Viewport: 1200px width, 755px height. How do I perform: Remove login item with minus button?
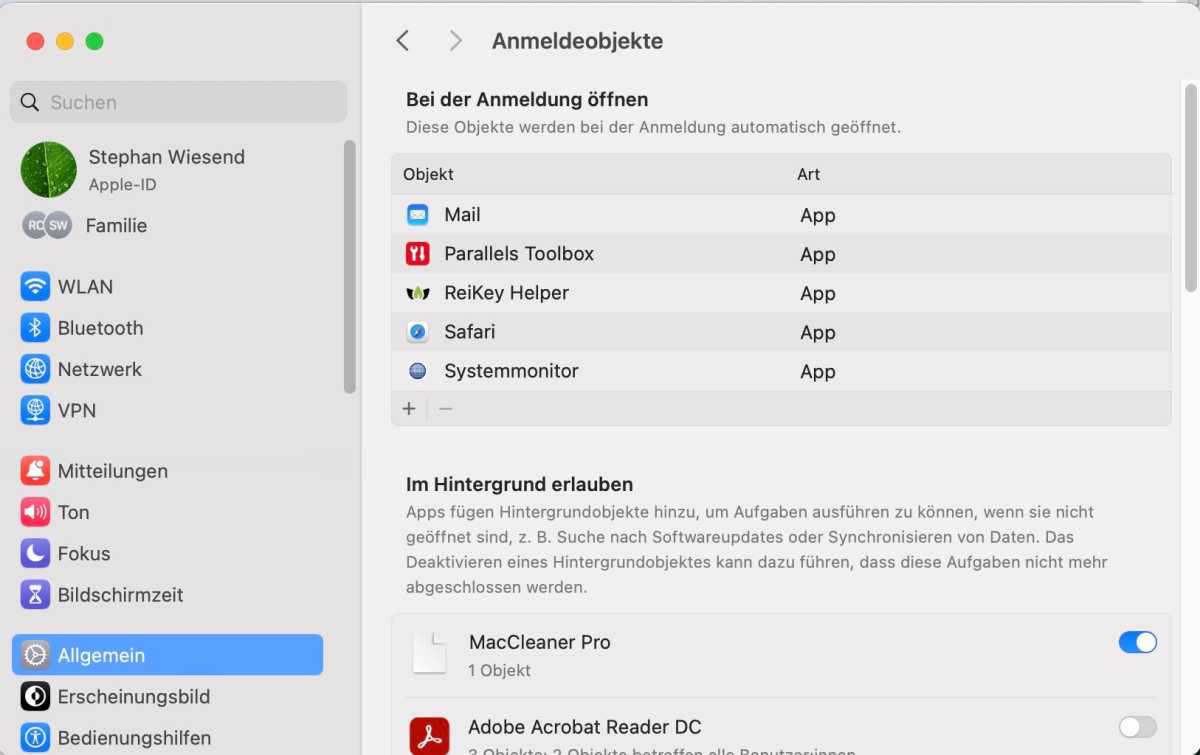coord(446,408)
